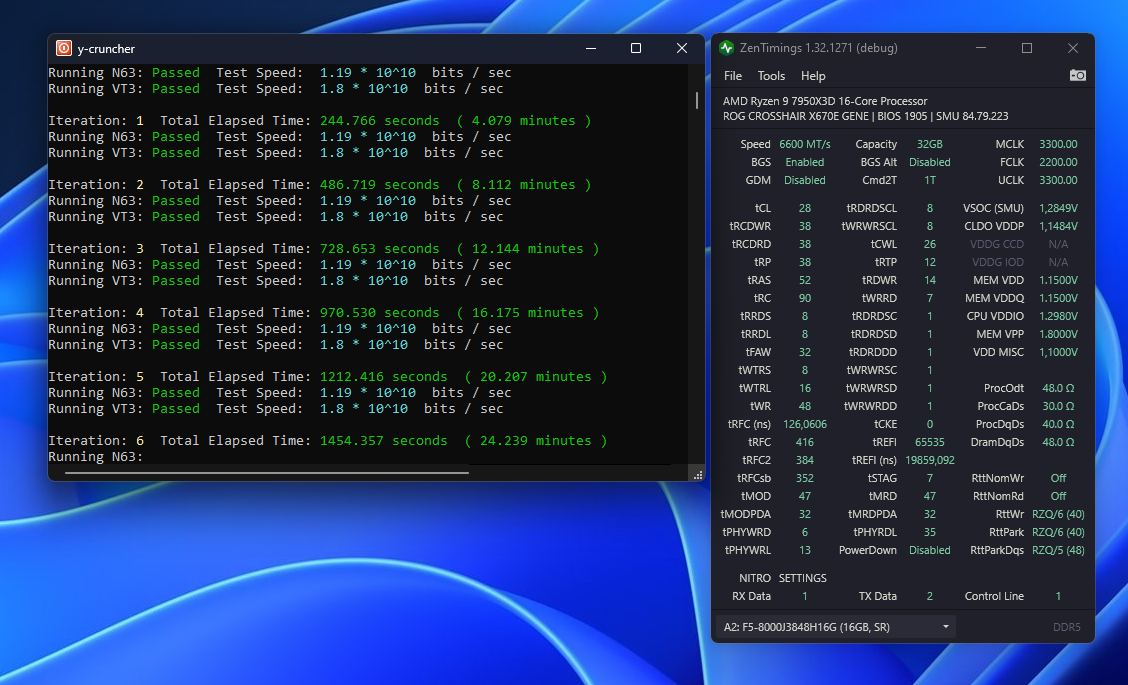Take a screenshot with the ZenTimings camera icon
The width and height of the screenshot is (1128, 685).
click(1077, 76)
